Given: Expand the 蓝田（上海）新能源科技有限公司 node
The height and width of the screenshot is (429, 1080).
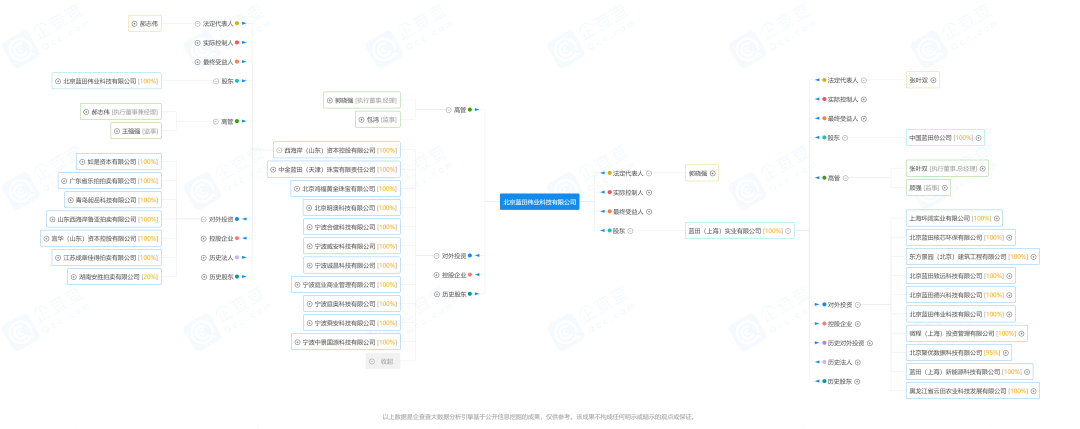Looking at the screenshot, I should [1027, 372].
